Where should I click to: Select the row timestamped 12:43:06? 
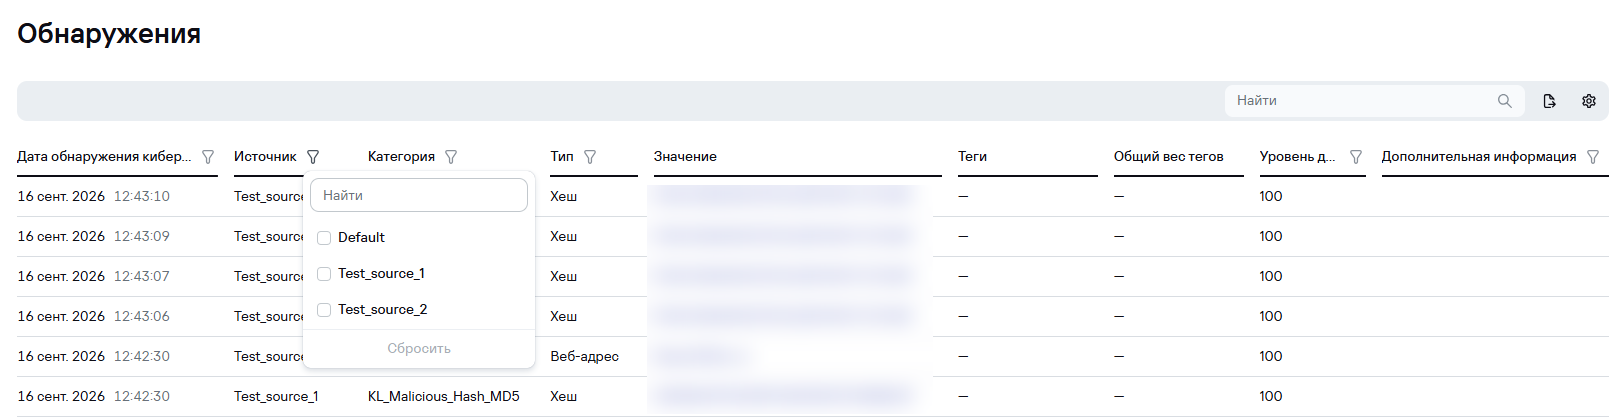[x=812, y=317]
